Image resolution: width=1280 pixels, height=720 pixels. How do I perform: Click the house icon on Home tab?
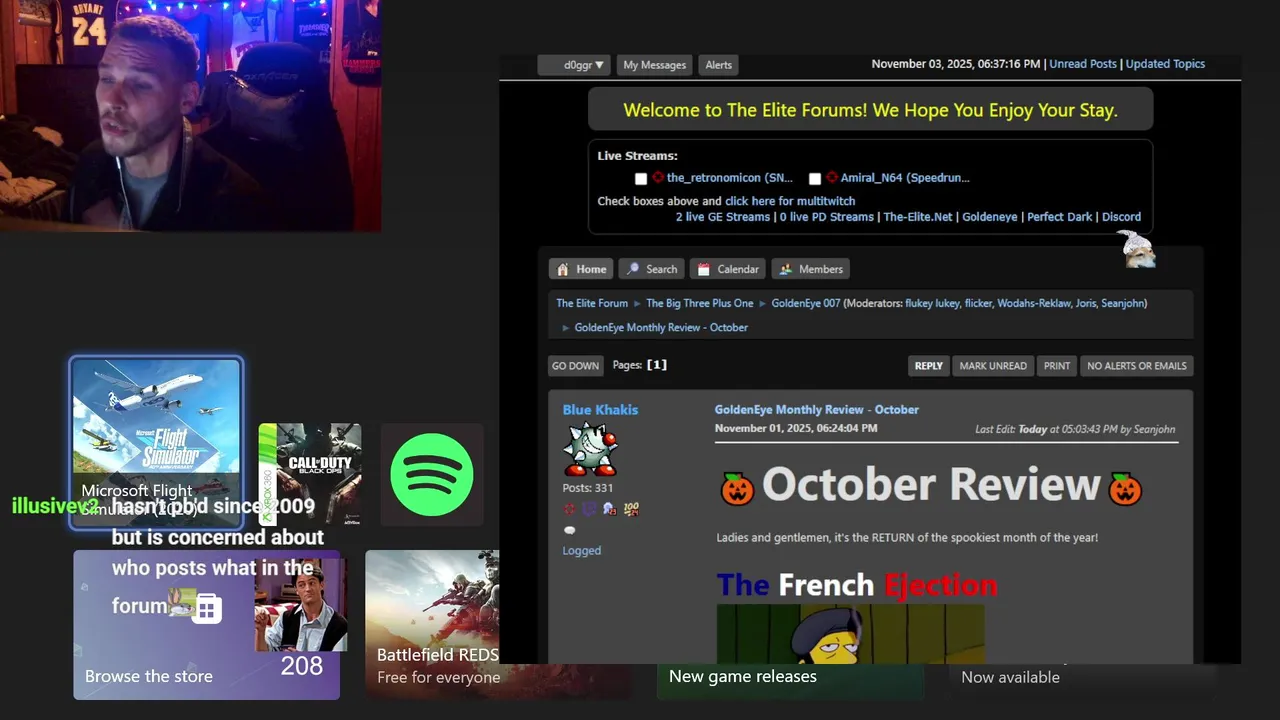[563, 269]
